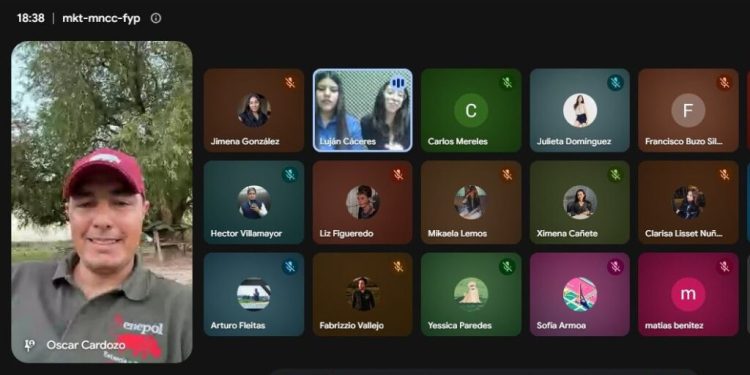Click Fabrizzio Vallejo's muted microphone icon
The width and height of the screenshot is (750, 375).
click(x=398, y=267)
